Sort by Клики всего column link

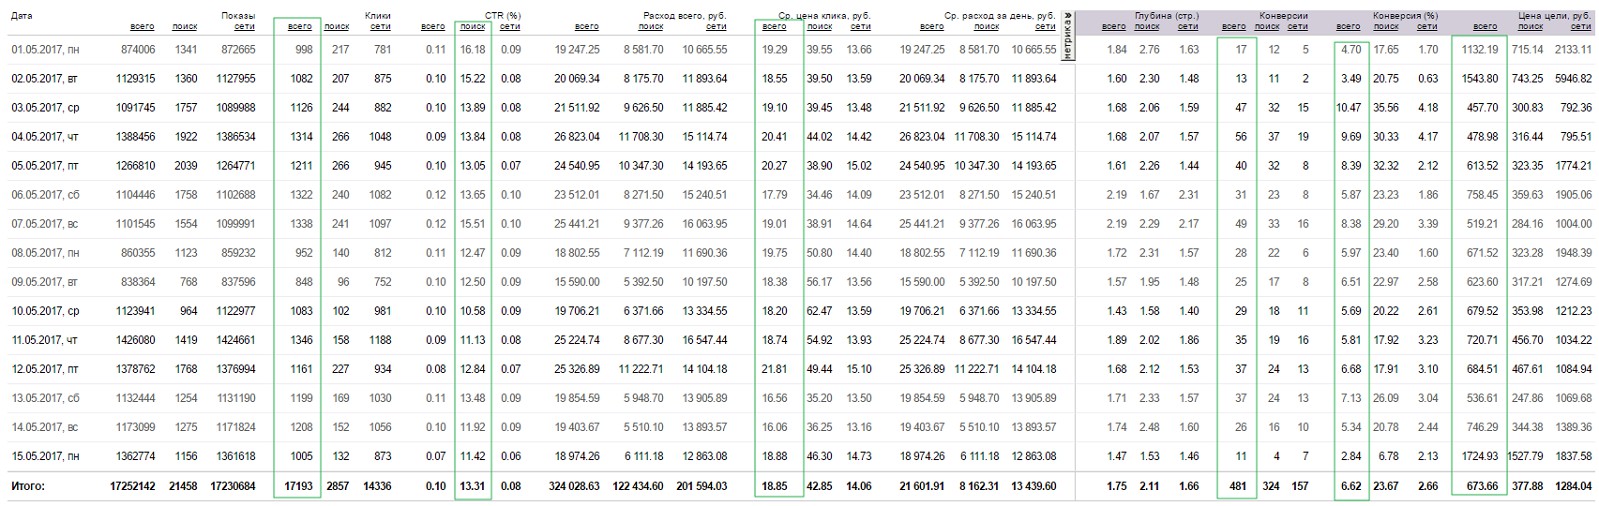(x=299, y=27)
